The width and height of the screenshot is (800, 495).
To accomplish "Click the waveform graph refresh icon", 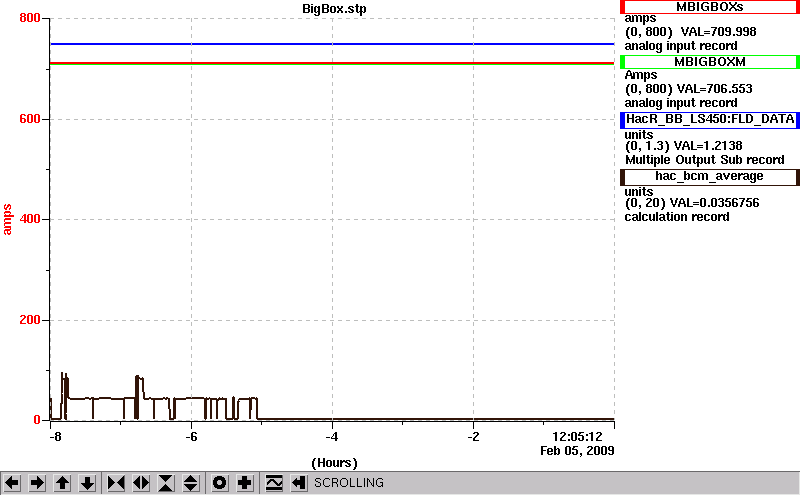I will pyautogui.click(x=274, y=483).
